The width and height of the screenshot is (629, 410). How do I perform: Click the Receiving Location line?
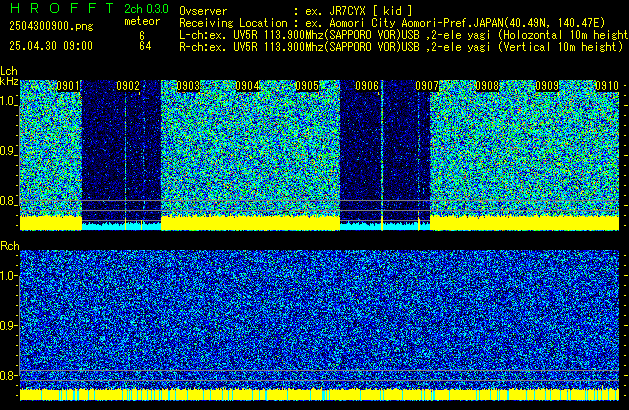(392, 23)
